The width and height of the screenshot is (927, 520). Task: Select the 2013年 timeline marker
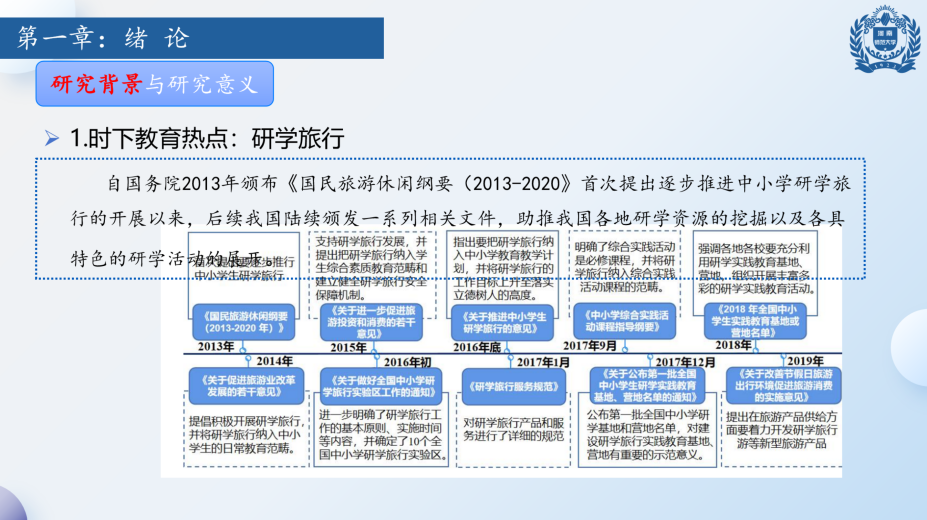click(x=217, y=346)
